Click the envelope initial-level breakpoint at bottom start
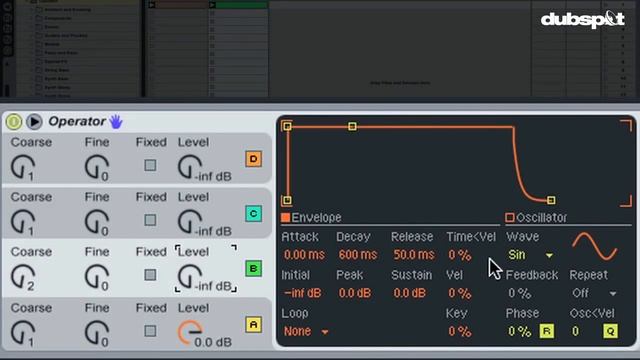Screen dimensions: 640x360 pos(287,200)
